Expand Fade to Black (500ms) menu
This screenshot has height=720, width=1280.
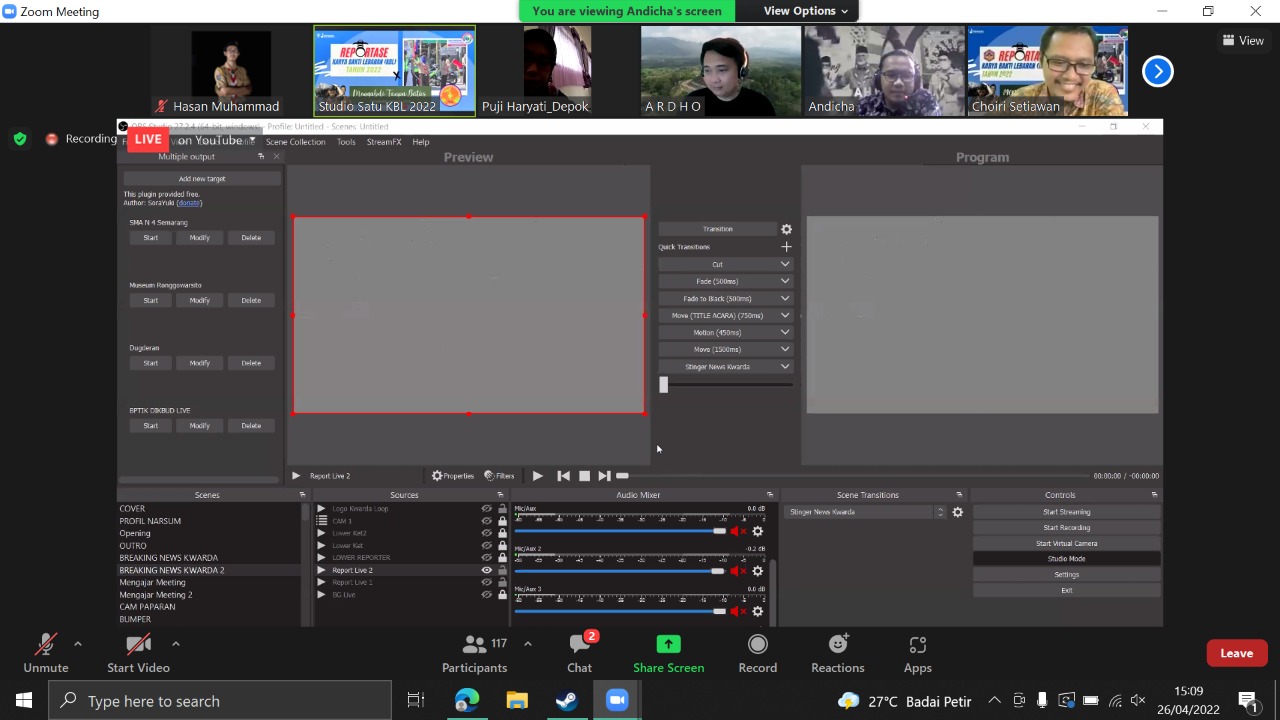click(785, 298)
